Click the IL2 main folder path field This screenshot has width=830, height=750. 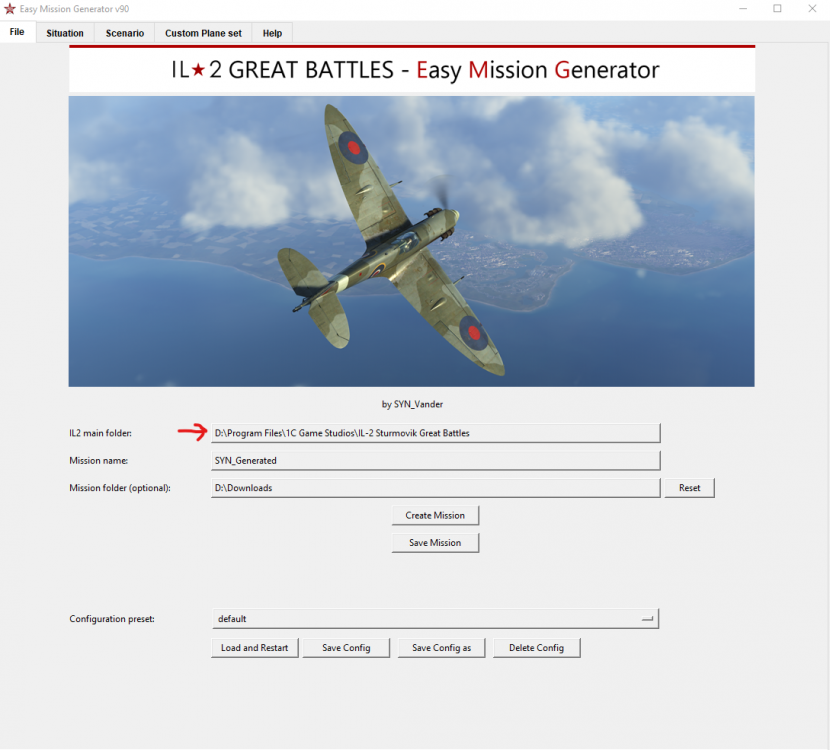pos(435,432)
